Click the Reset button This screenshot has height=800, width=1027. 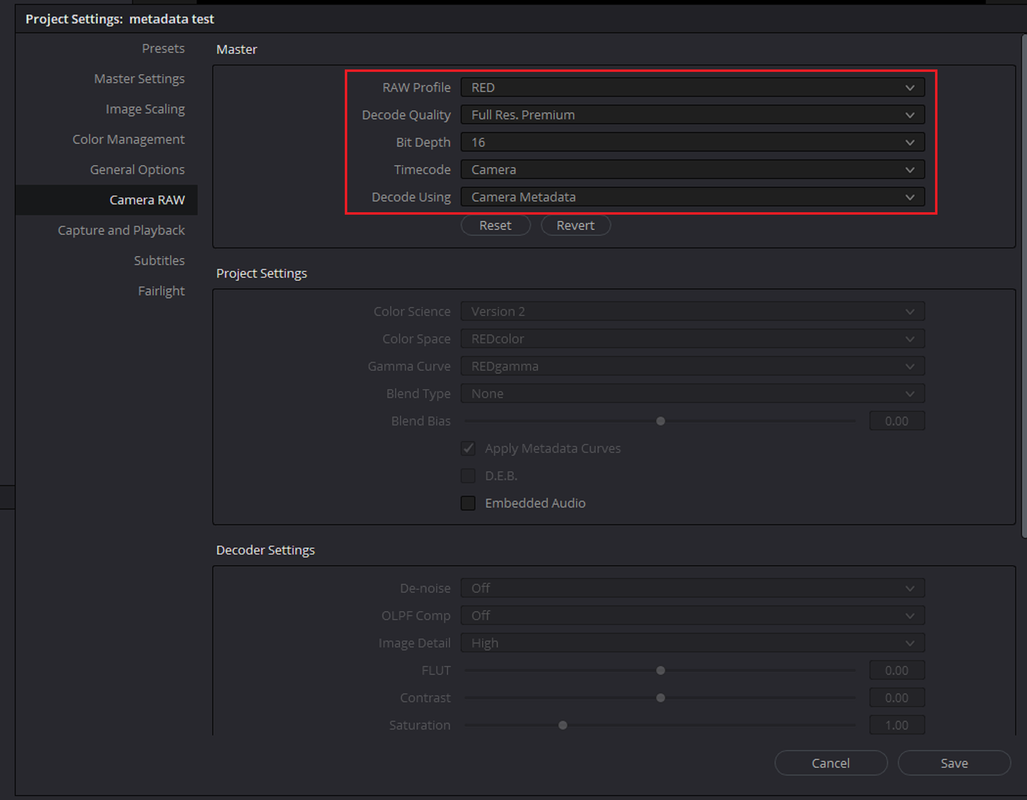click(x=495, y=225)
